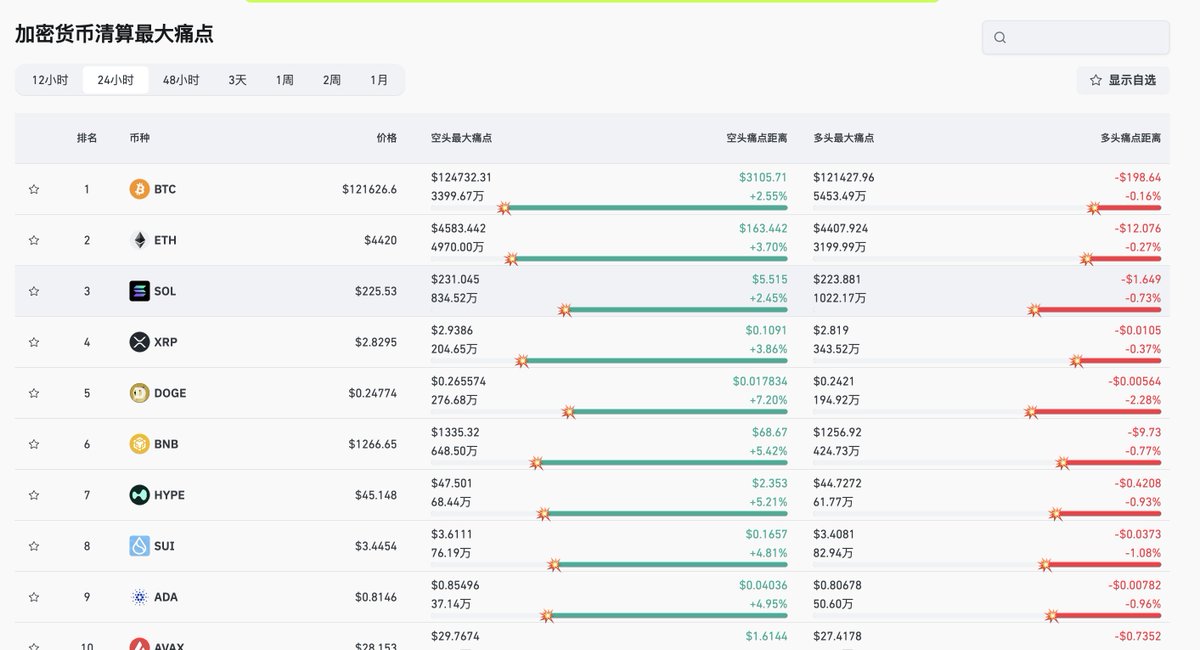Click the XRP coin icon

click(139, 342)
